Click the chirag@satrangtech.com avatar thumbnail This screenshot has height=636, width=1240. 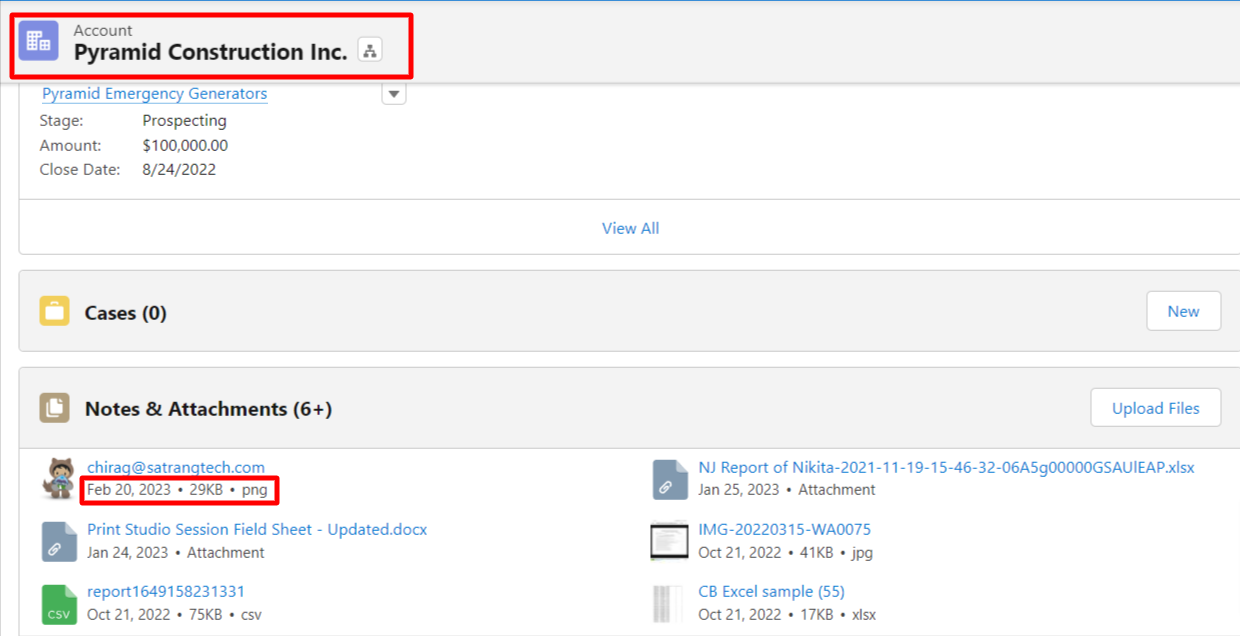click(58, 478)
